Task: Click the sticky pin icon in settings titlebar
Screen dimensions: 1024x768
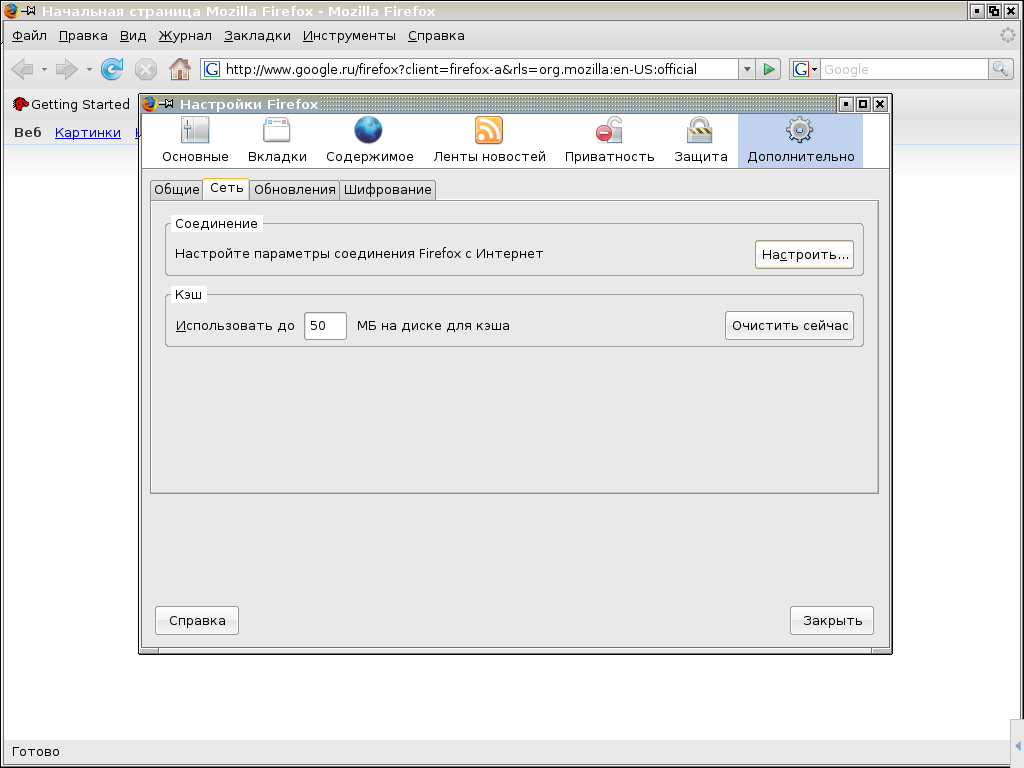Action: (x=167, y=104)
